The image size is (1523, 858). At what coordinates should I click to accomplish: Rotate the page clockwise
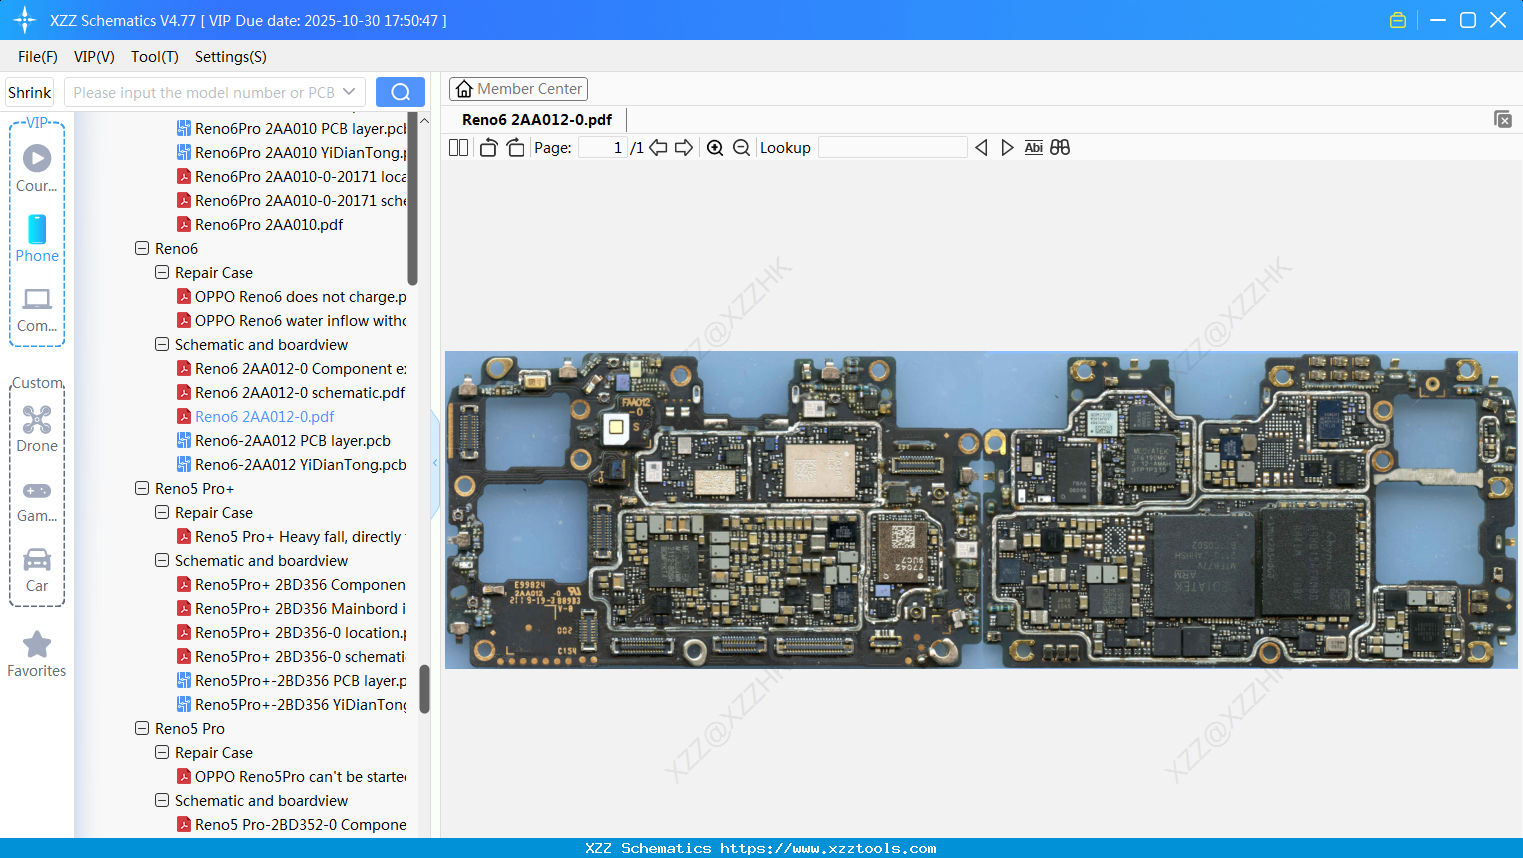pos(515,148)
